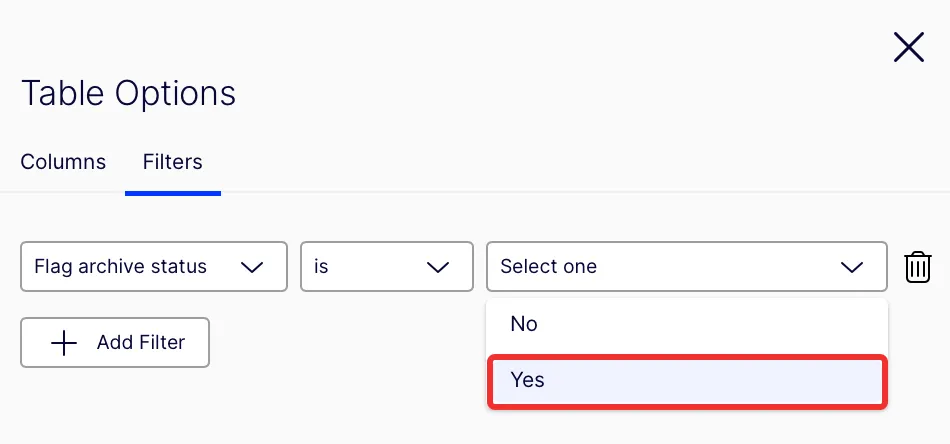Image resolution: width=950 pixels, height=444 pixels.
Task: Open the Flag archive status field dropdown
Action: point(154,267)
